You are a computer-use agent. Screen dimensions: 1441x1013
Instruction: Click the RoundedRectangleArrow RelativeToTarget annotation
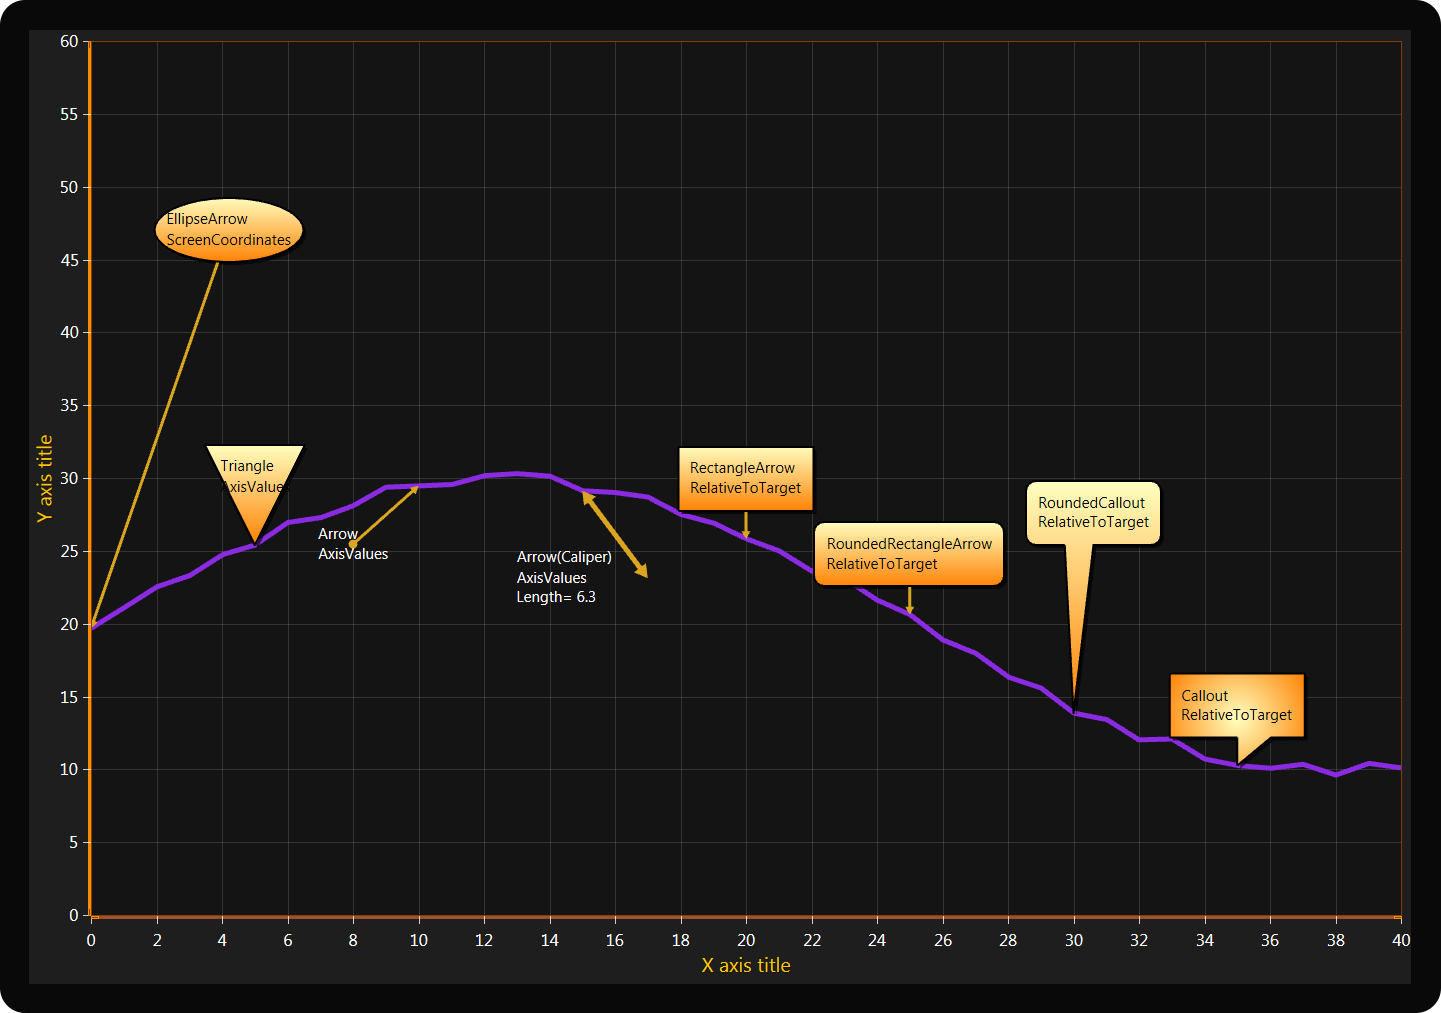click(908, 554)
